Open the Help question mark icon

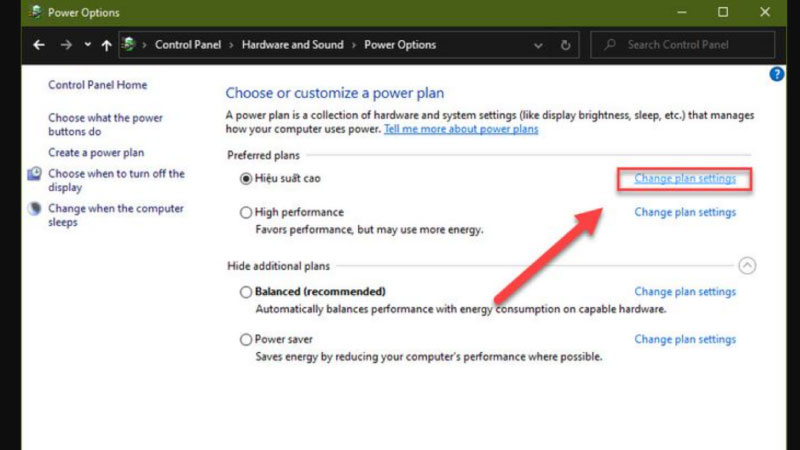pos(777,75)
